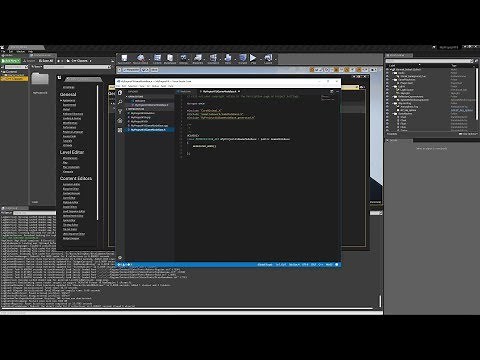This screenshot has width=480, height=360.
Task: Select Keyboard Shortcuts in Editor Preferences
Action: click(73, 114)
